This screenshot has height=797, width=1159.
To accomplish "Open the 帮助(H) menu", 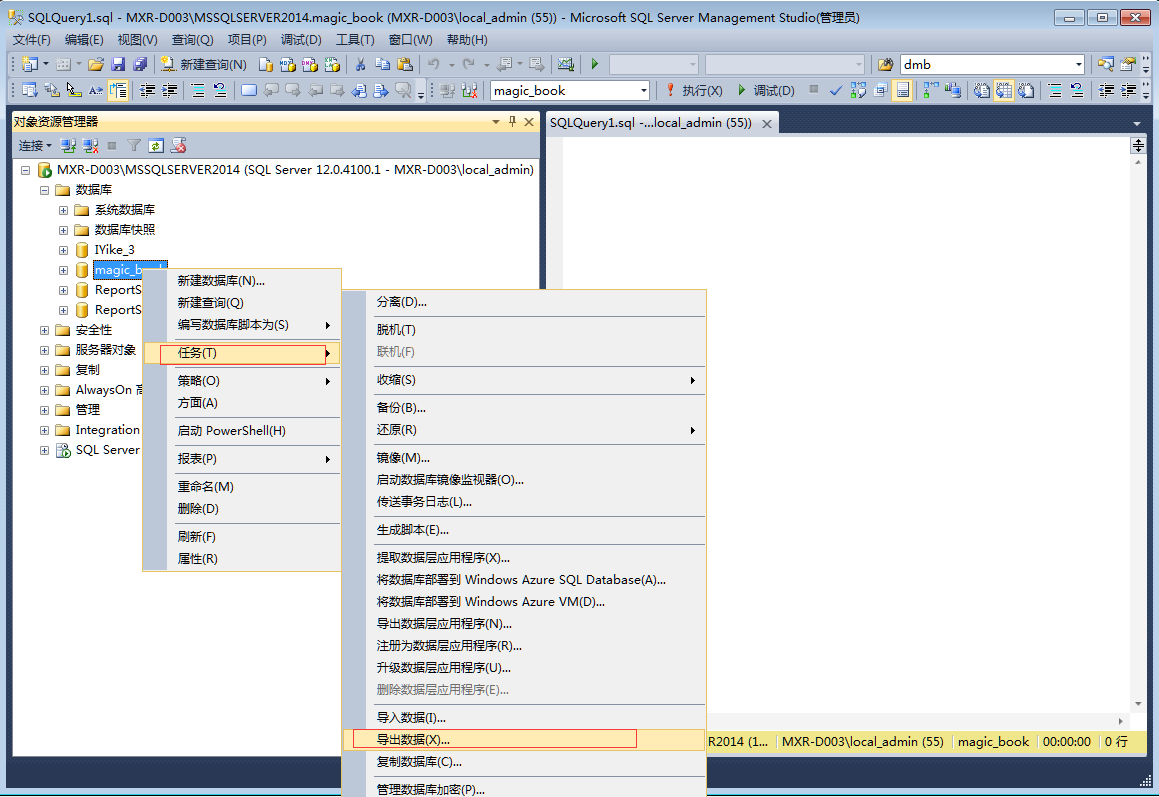I will [466, 39].
